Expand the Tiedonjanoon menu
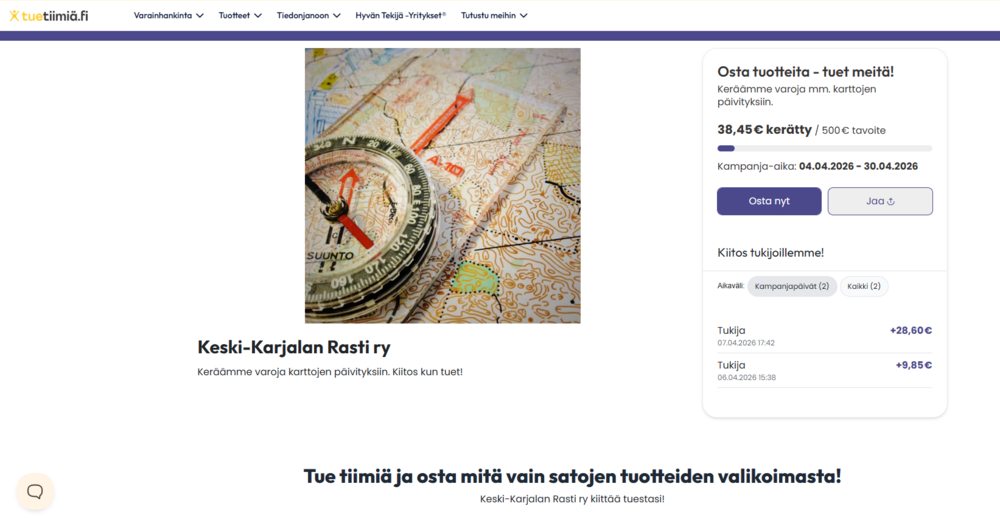 [308, 15]
